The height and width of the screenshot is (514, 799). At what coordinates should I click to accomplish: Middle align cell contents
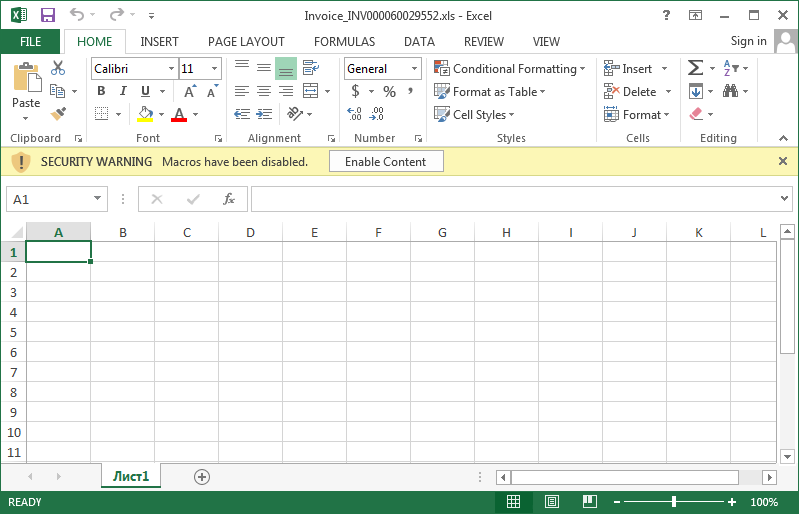263,68
